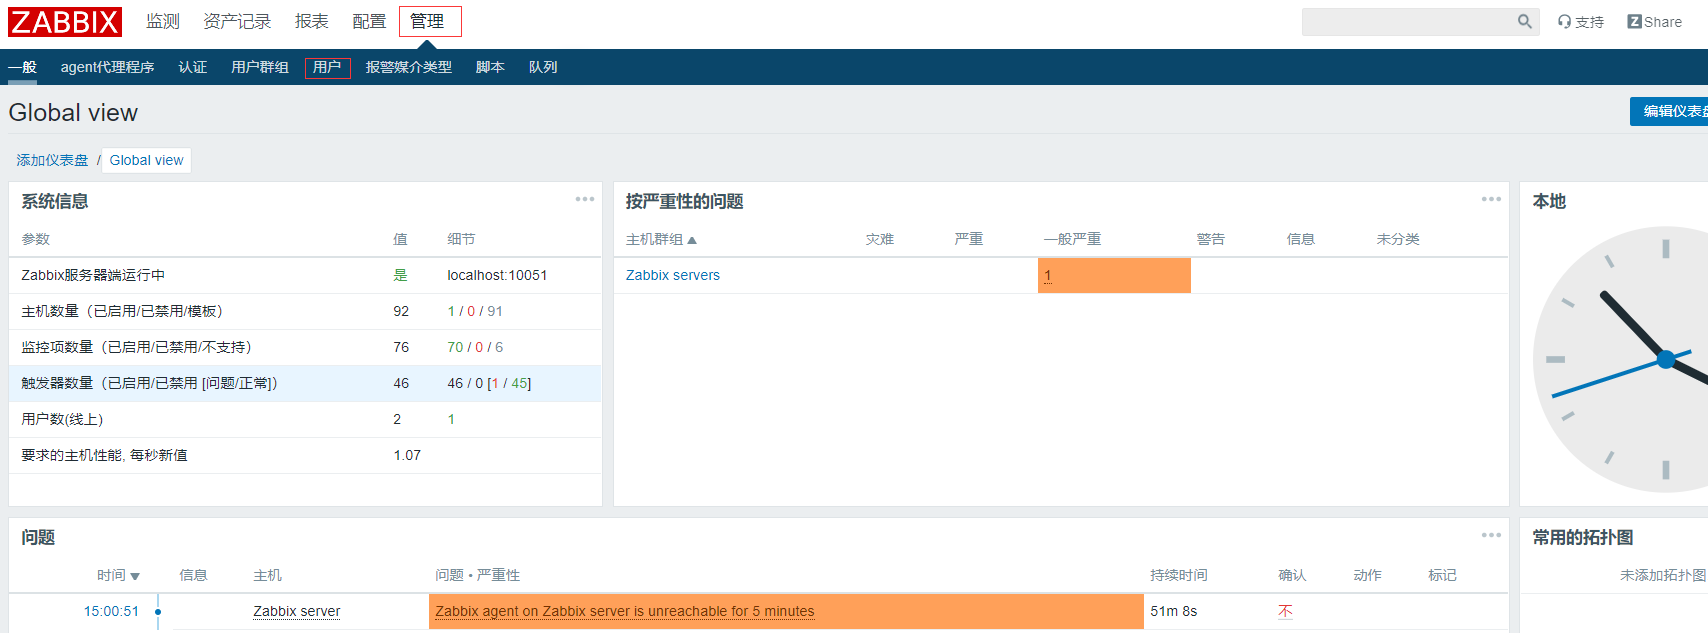This screenshot has width=1708, height=633.
Task: Click the Global view breadcrumb
Action: point(147,160)
